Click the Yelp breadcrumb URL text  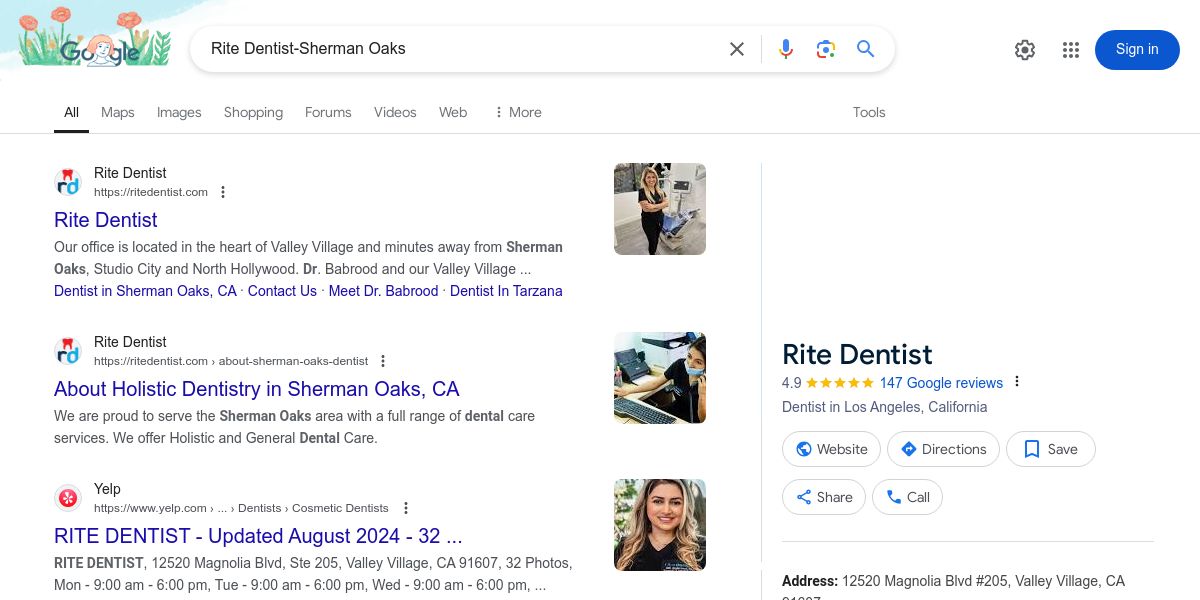coord(241,508)
